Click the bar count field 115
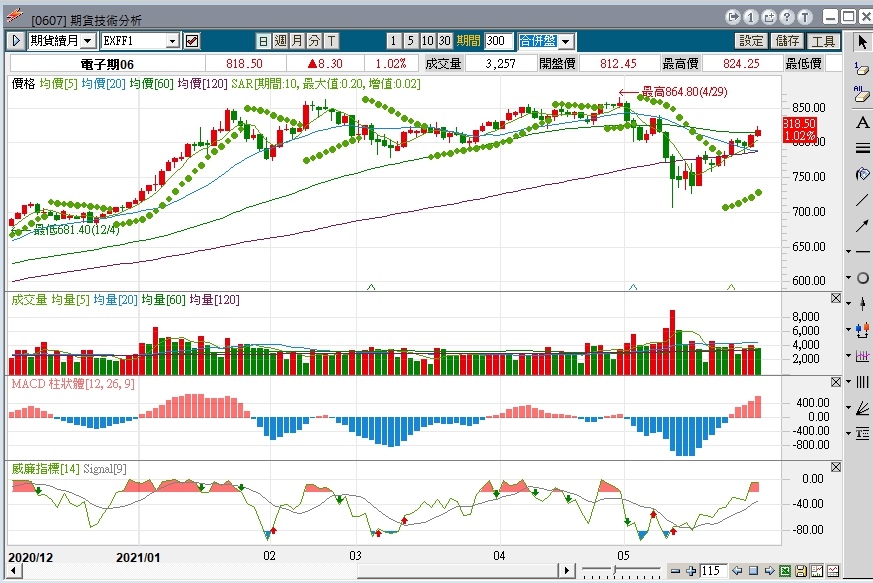Screen dimensions: 873x583 (713, 571)
